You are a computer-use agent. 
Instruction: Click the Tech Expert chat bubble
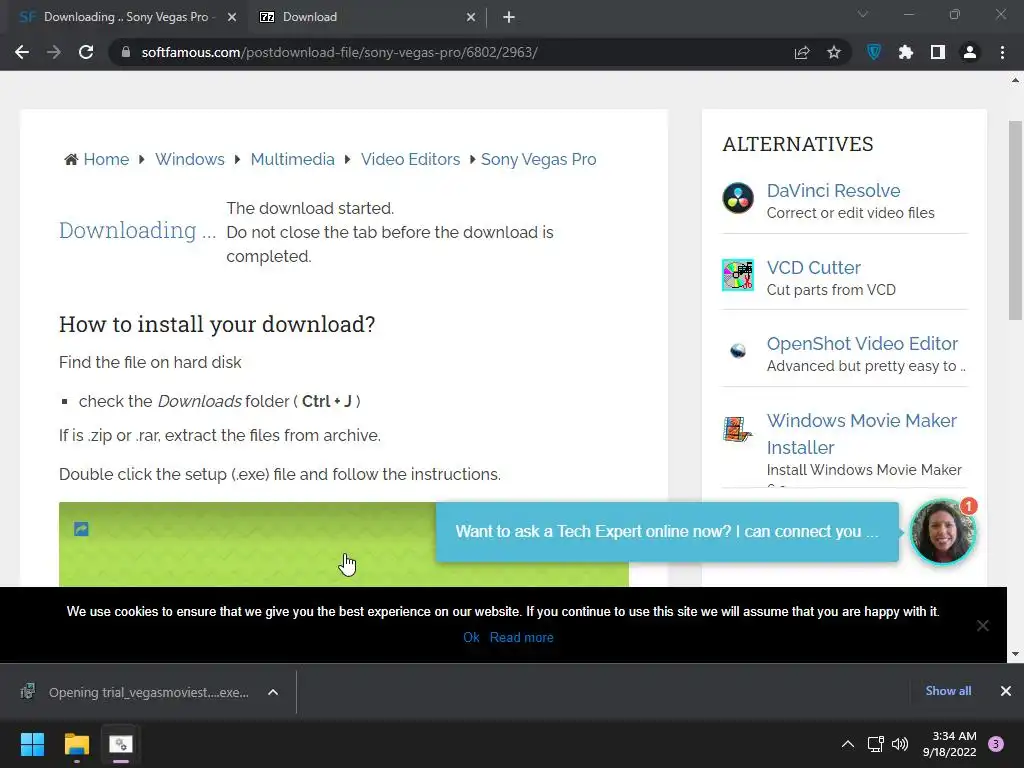(667, 532)
